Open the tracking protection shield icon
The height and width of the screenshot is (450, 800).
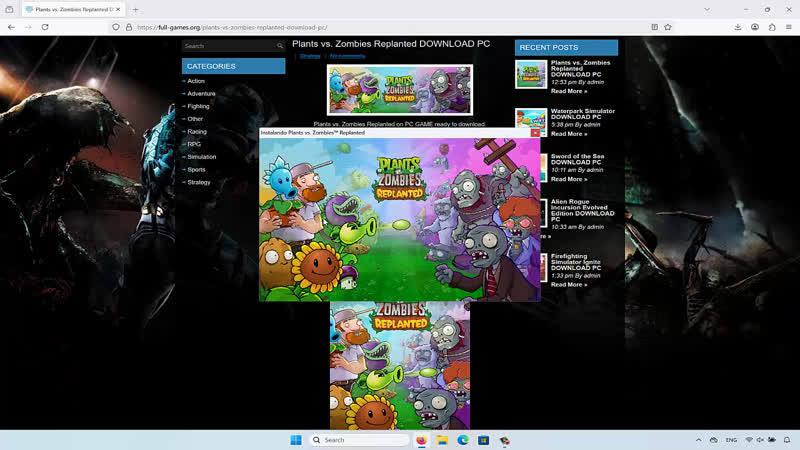(116, 27)
